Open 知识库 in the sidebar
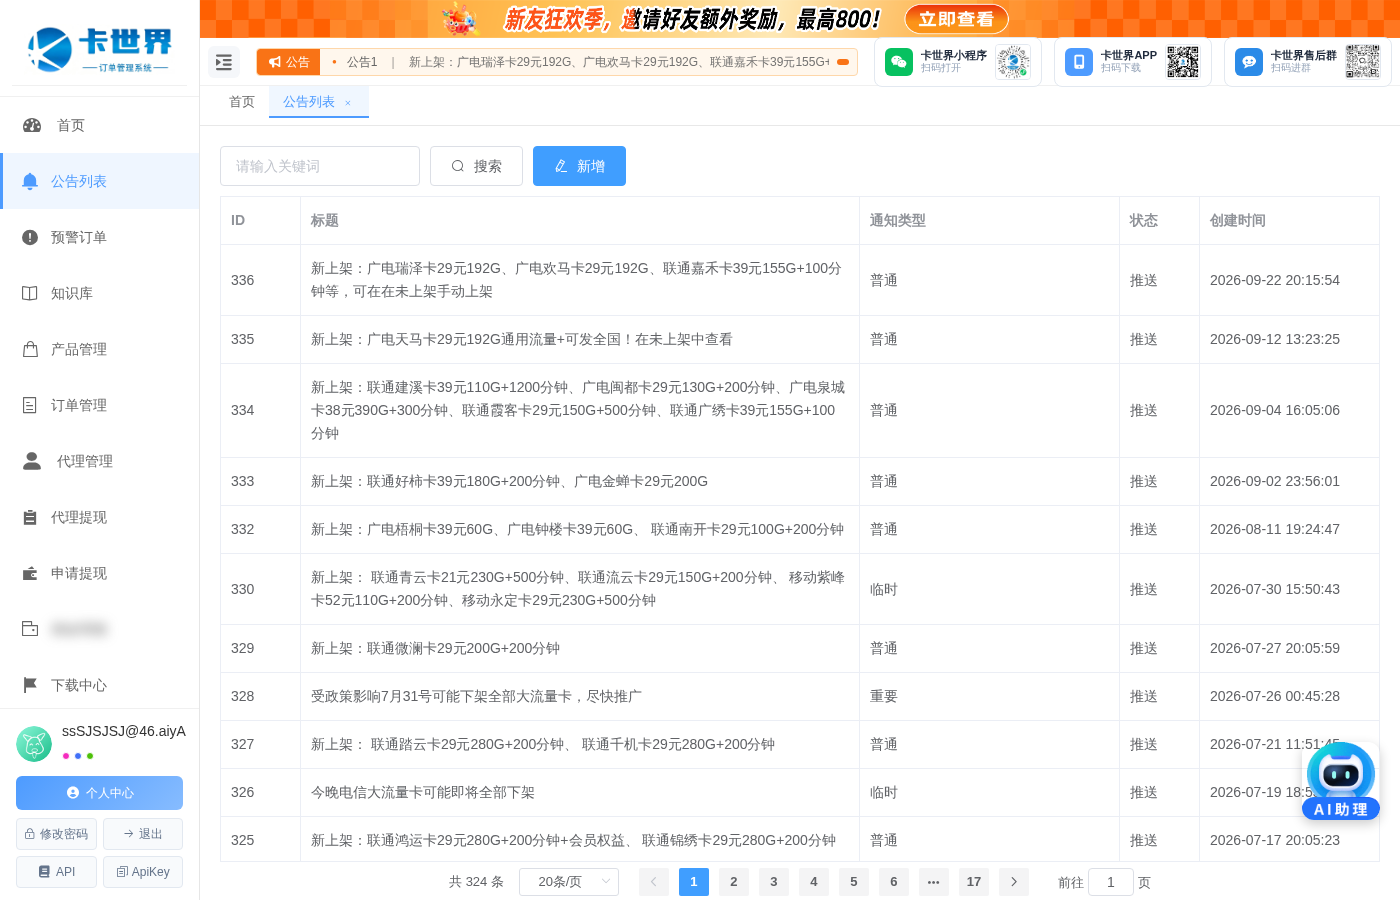The height and width of the screenshot is (900, 1400). pyautogui.click(x=100, y=293)
